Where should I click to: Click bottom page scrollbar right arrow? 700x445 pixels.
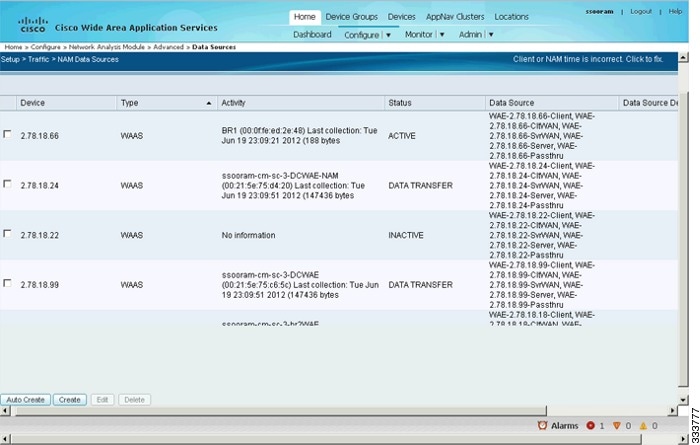point(683,440)
